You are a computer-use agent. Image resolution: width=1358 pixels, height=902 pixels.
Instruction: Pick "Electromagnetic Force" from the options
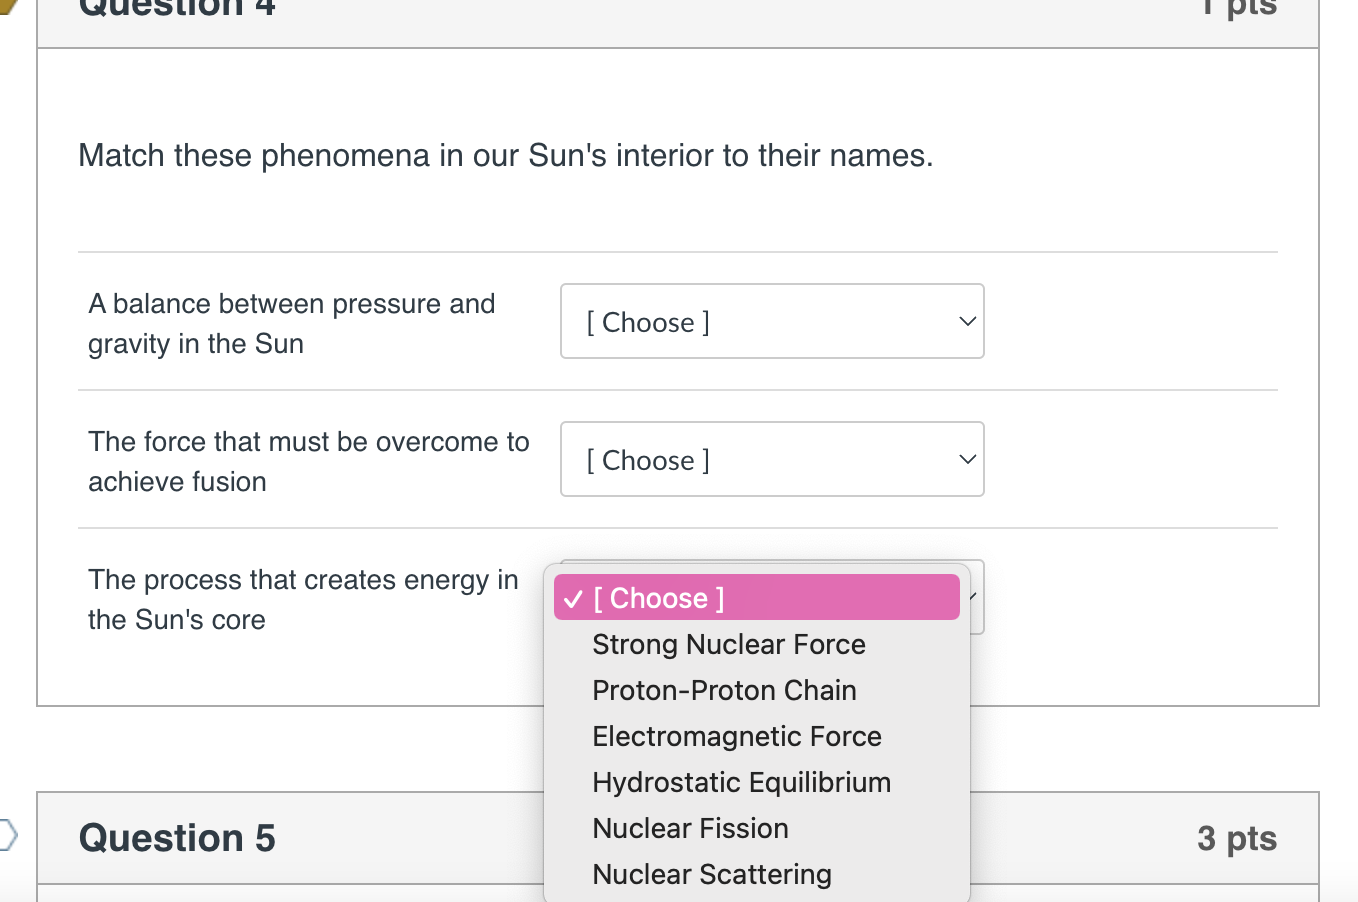(736, 736)
